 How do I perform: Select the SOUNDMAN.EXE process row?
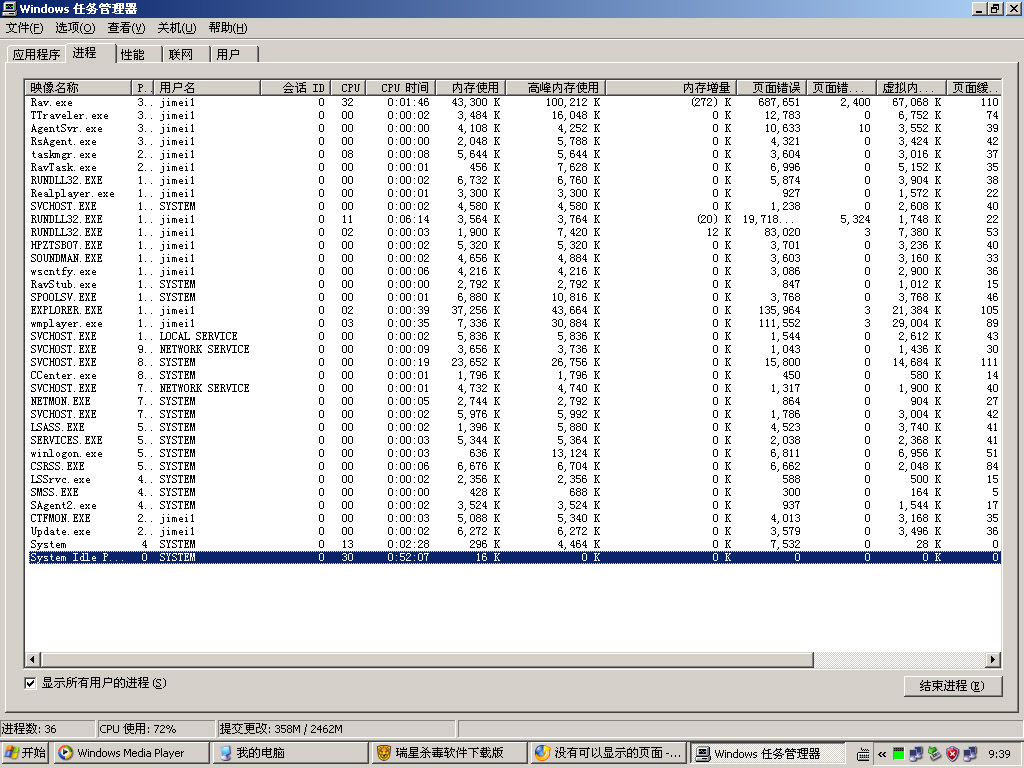click(515, 259)
